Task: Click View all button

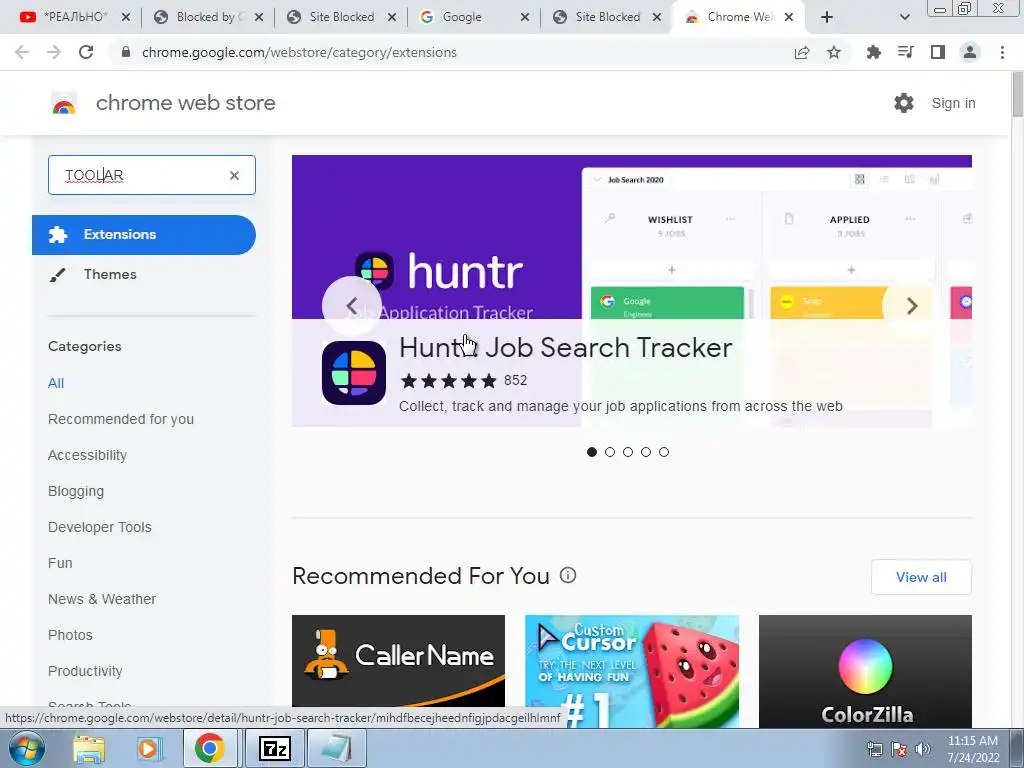Action: pos(921,577)
